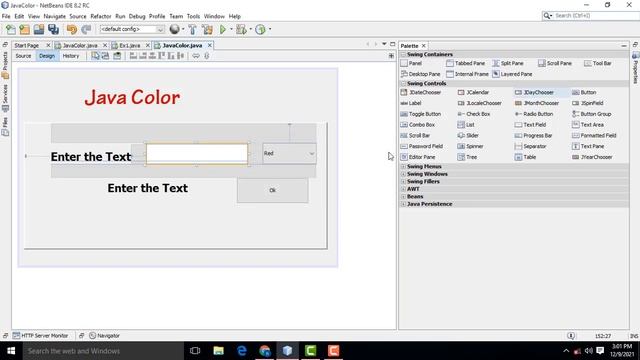Screen dimensions: 640x360
Task: Pick the Table palette component
Action: [x=525, y=157]
